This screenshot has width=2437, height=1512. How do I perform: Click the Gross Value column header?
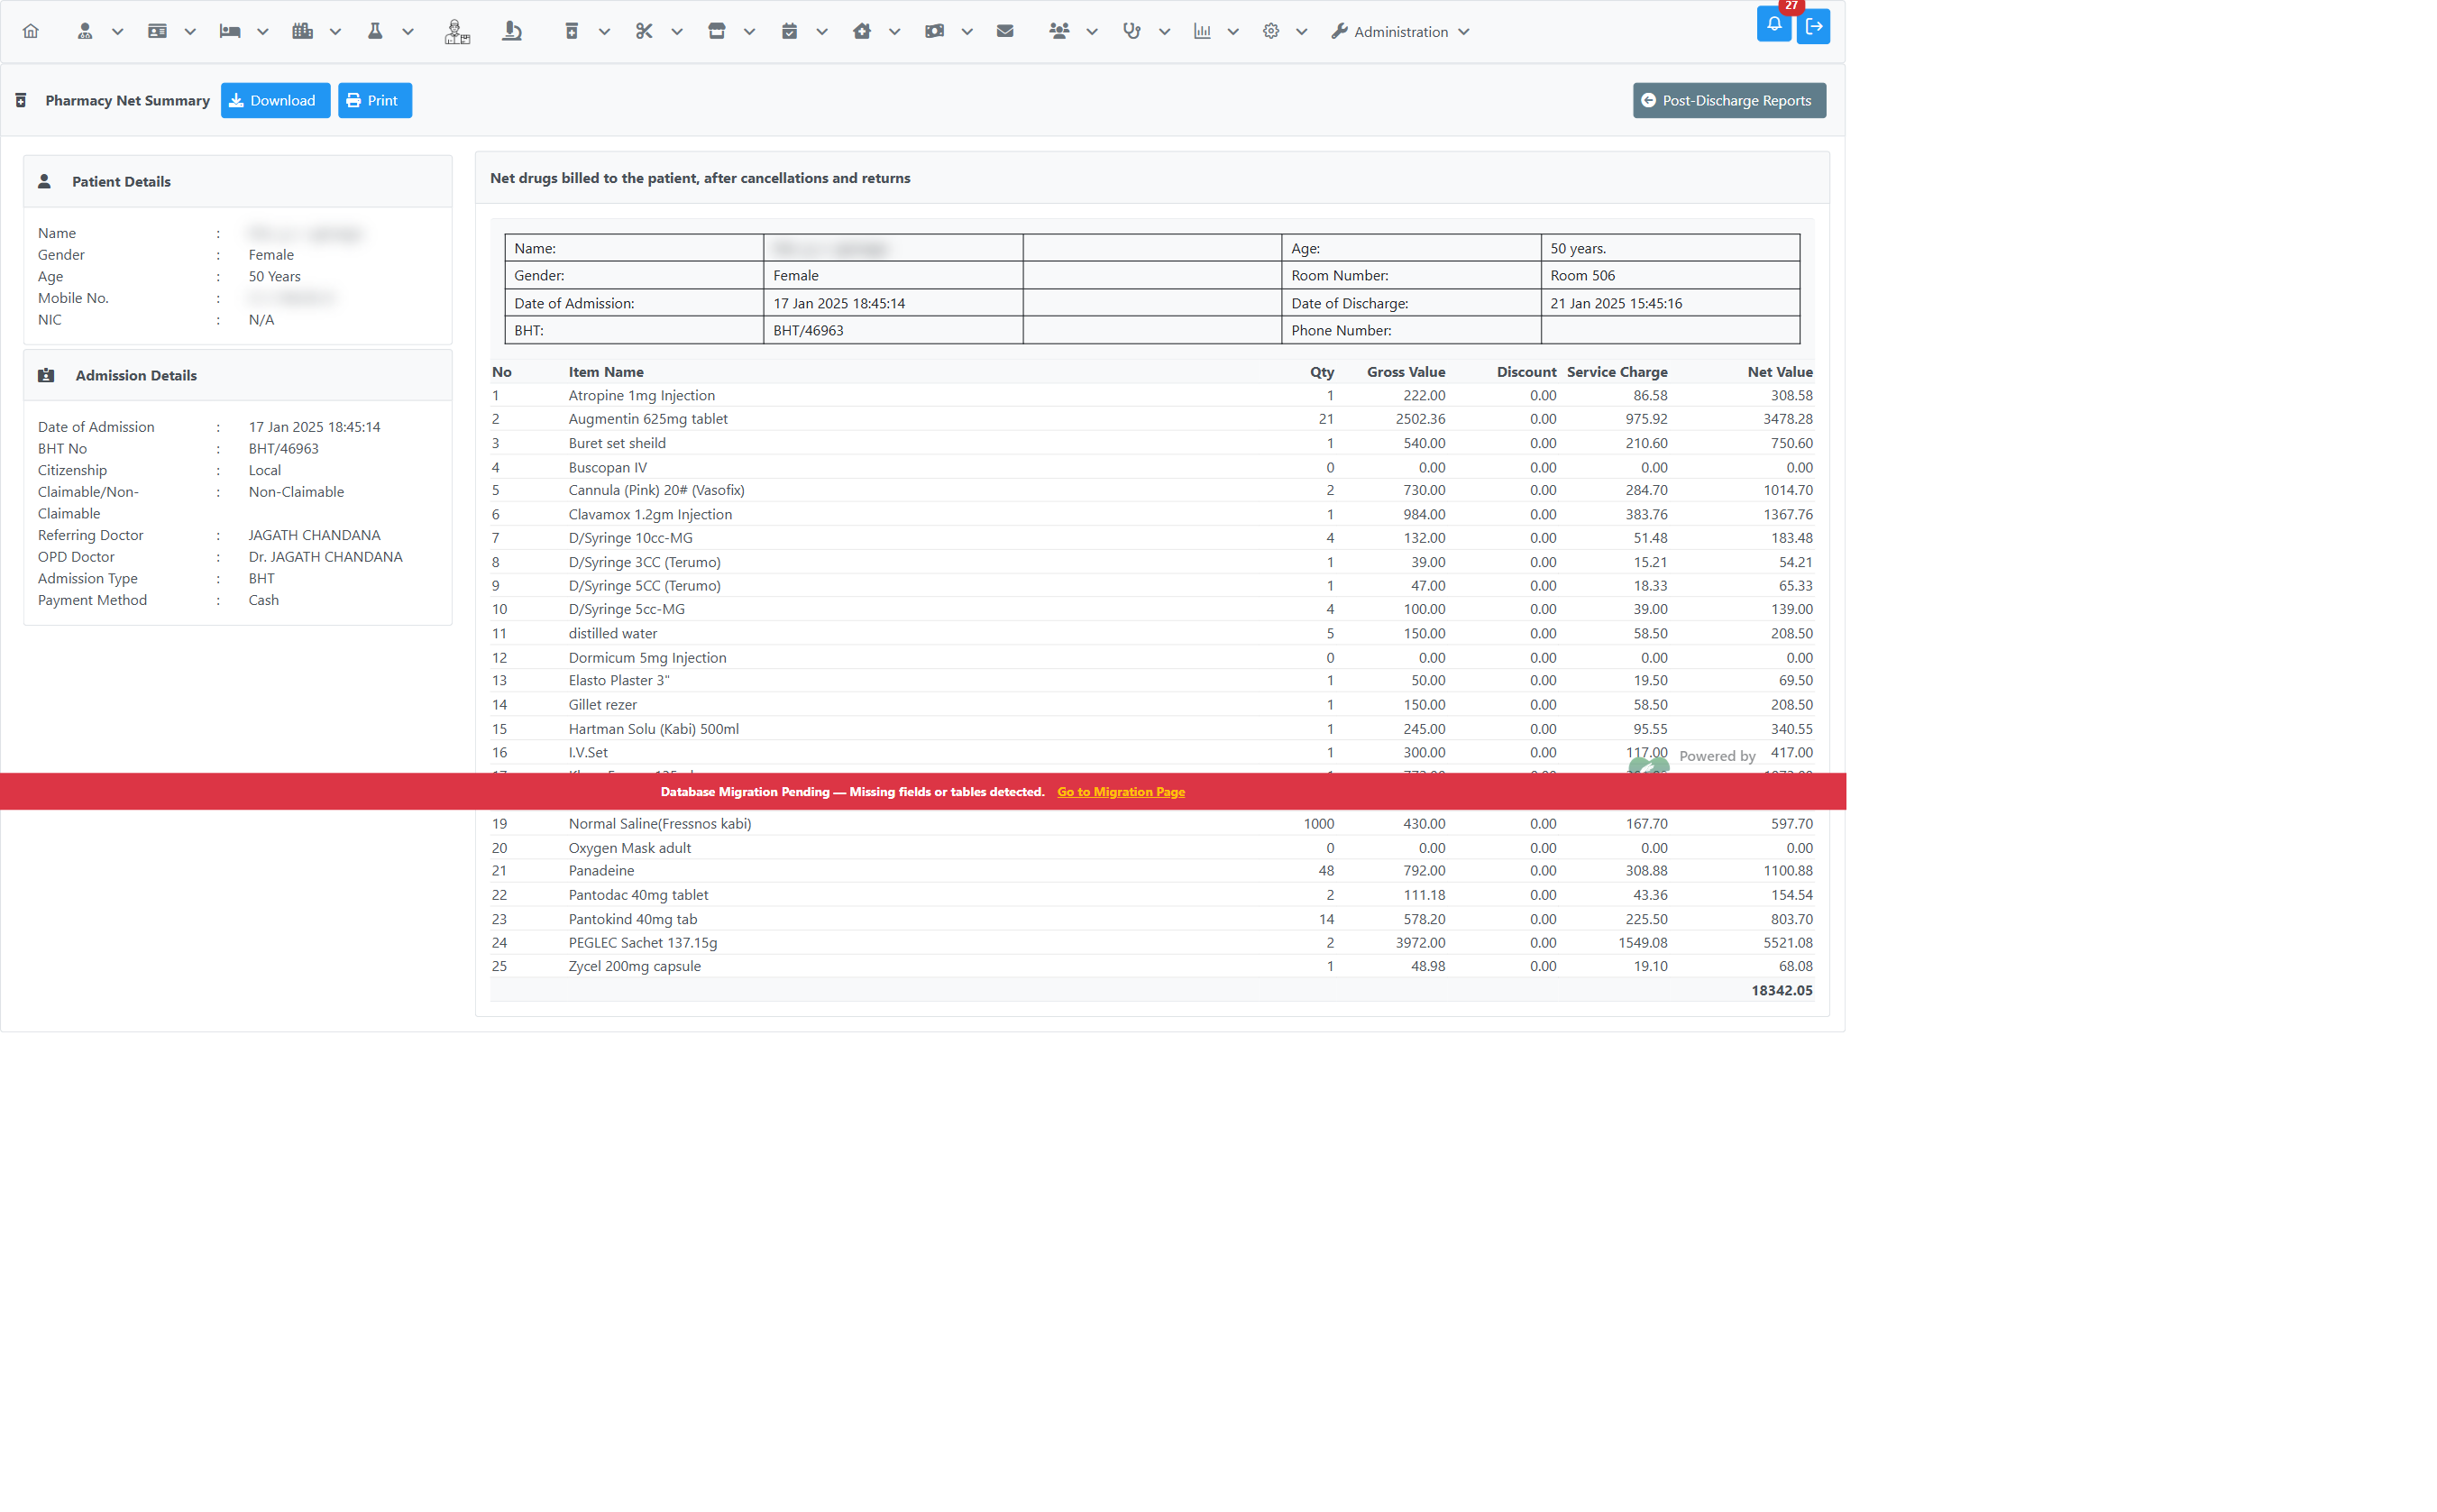point(1405,372)
